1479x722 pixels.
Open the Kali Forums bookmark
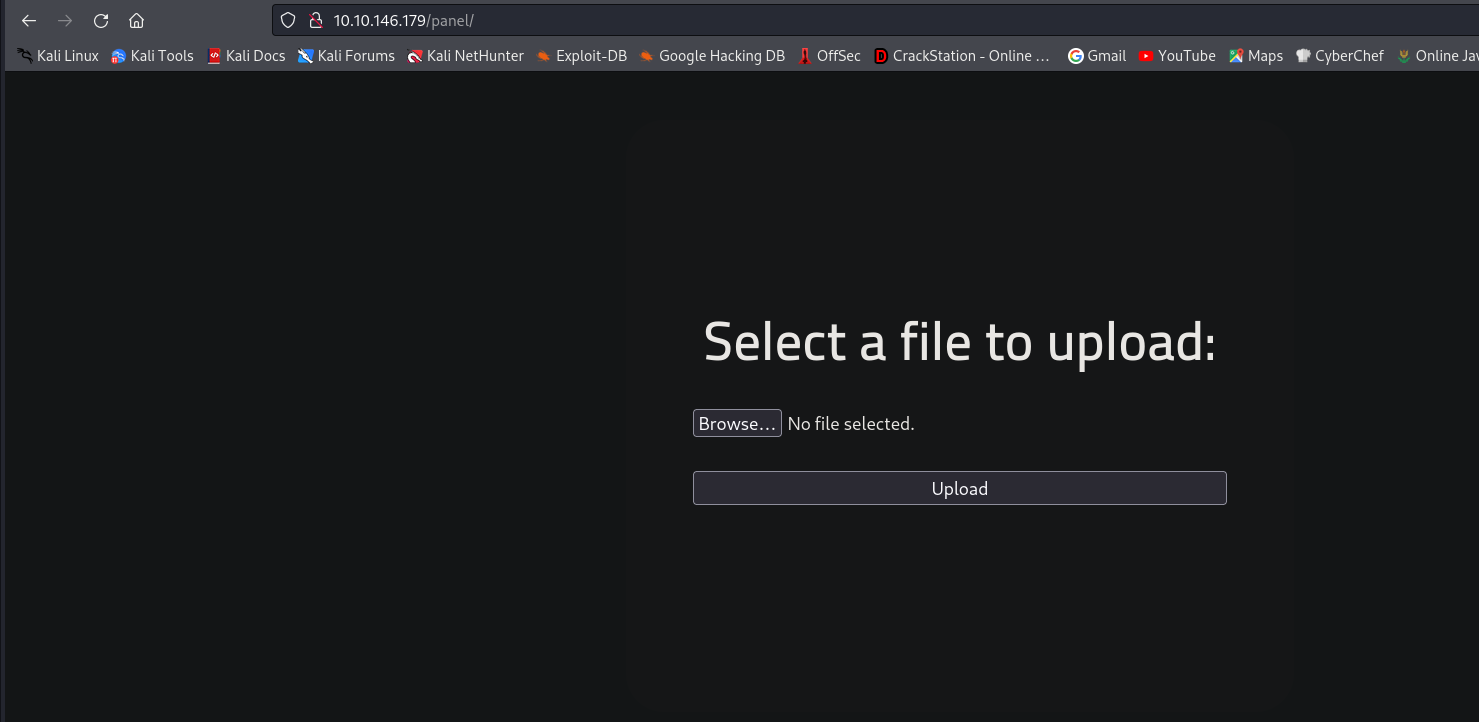(x=346, y=56)
